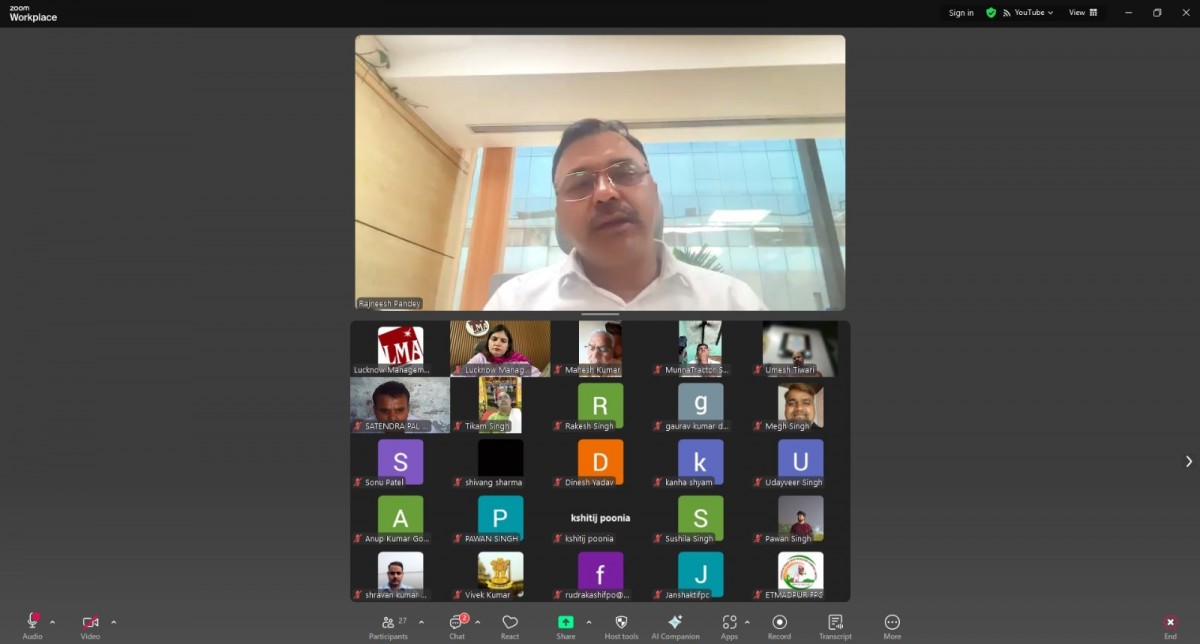Open the React emoji menu
This screenshot has width=1200, height=644.
510,626
